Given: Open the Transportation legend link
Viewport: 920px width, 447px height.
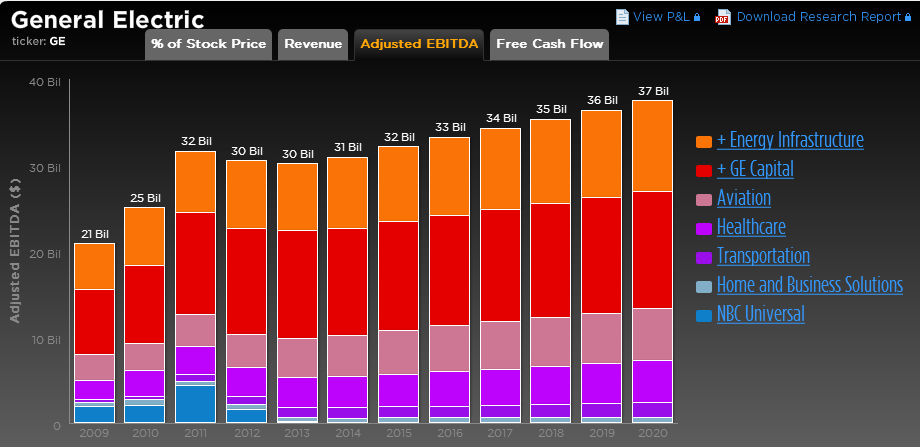Looking at the screenshot, I should tap(762, 256).
